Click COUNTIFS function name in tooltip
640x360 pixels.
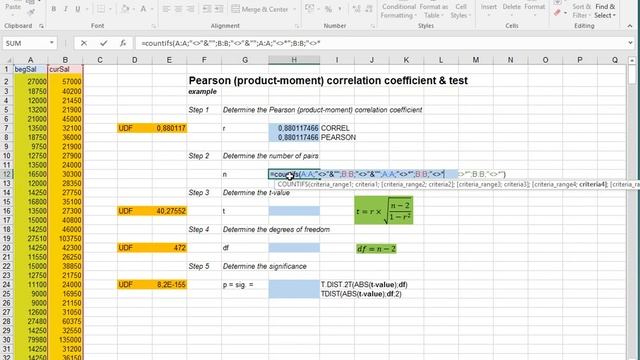coord(292,184)
